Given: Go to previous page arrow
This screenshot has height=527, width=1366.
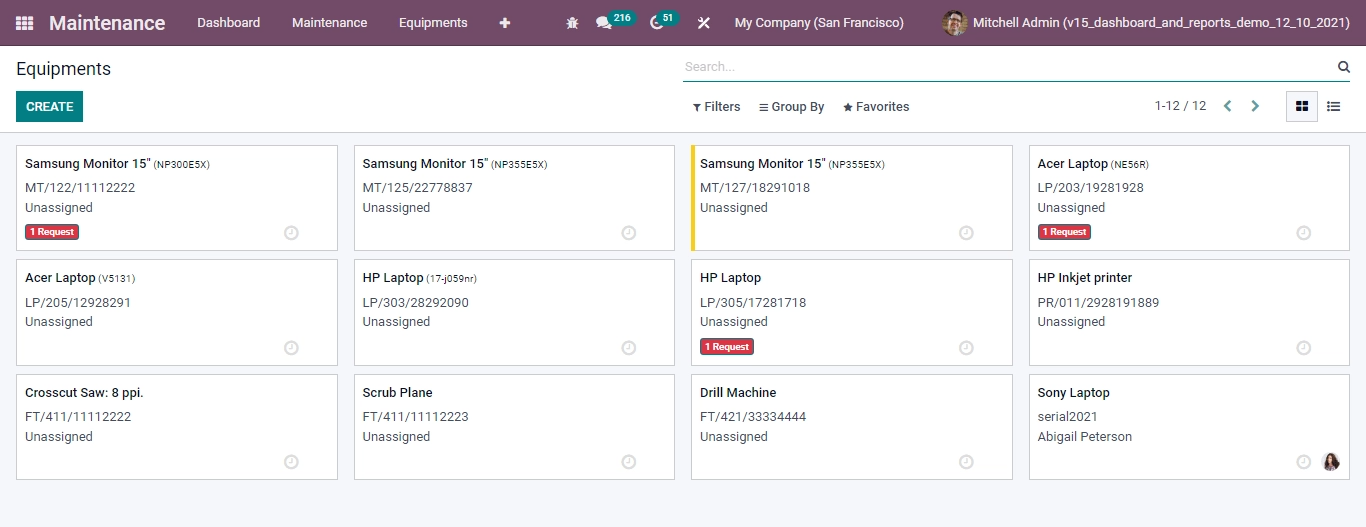Looking at the screenshot, I should click(x=1228, y=106).
